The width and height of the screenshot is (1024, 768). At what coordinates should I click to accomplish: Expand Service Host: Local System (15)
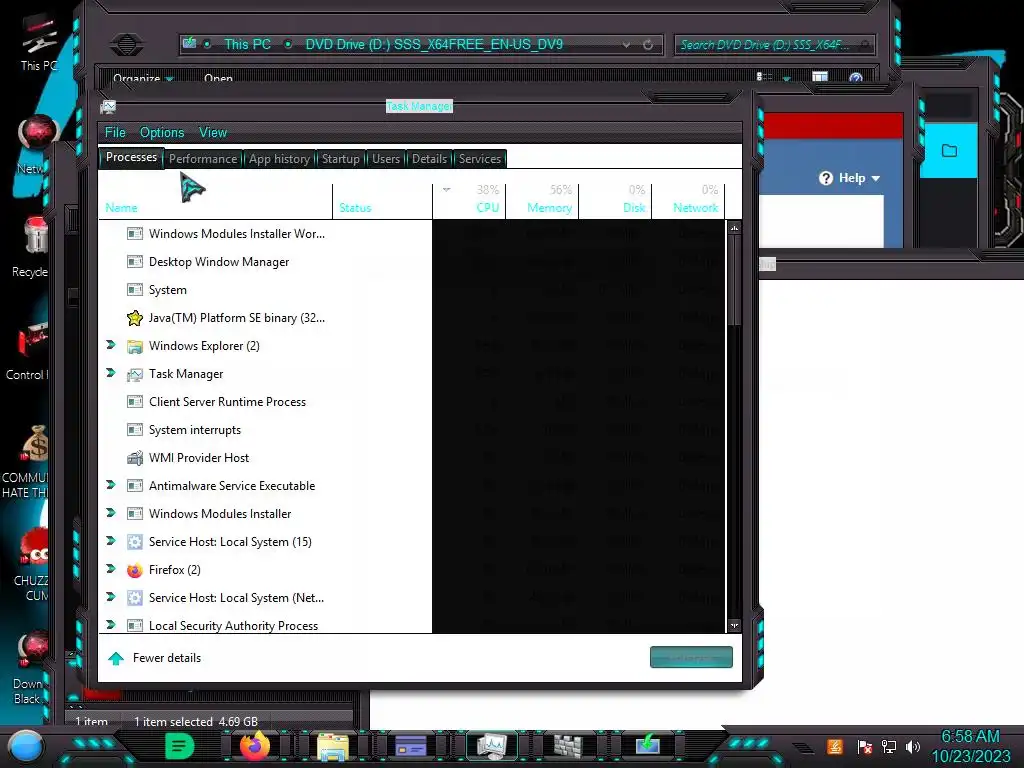coord(111,541)
